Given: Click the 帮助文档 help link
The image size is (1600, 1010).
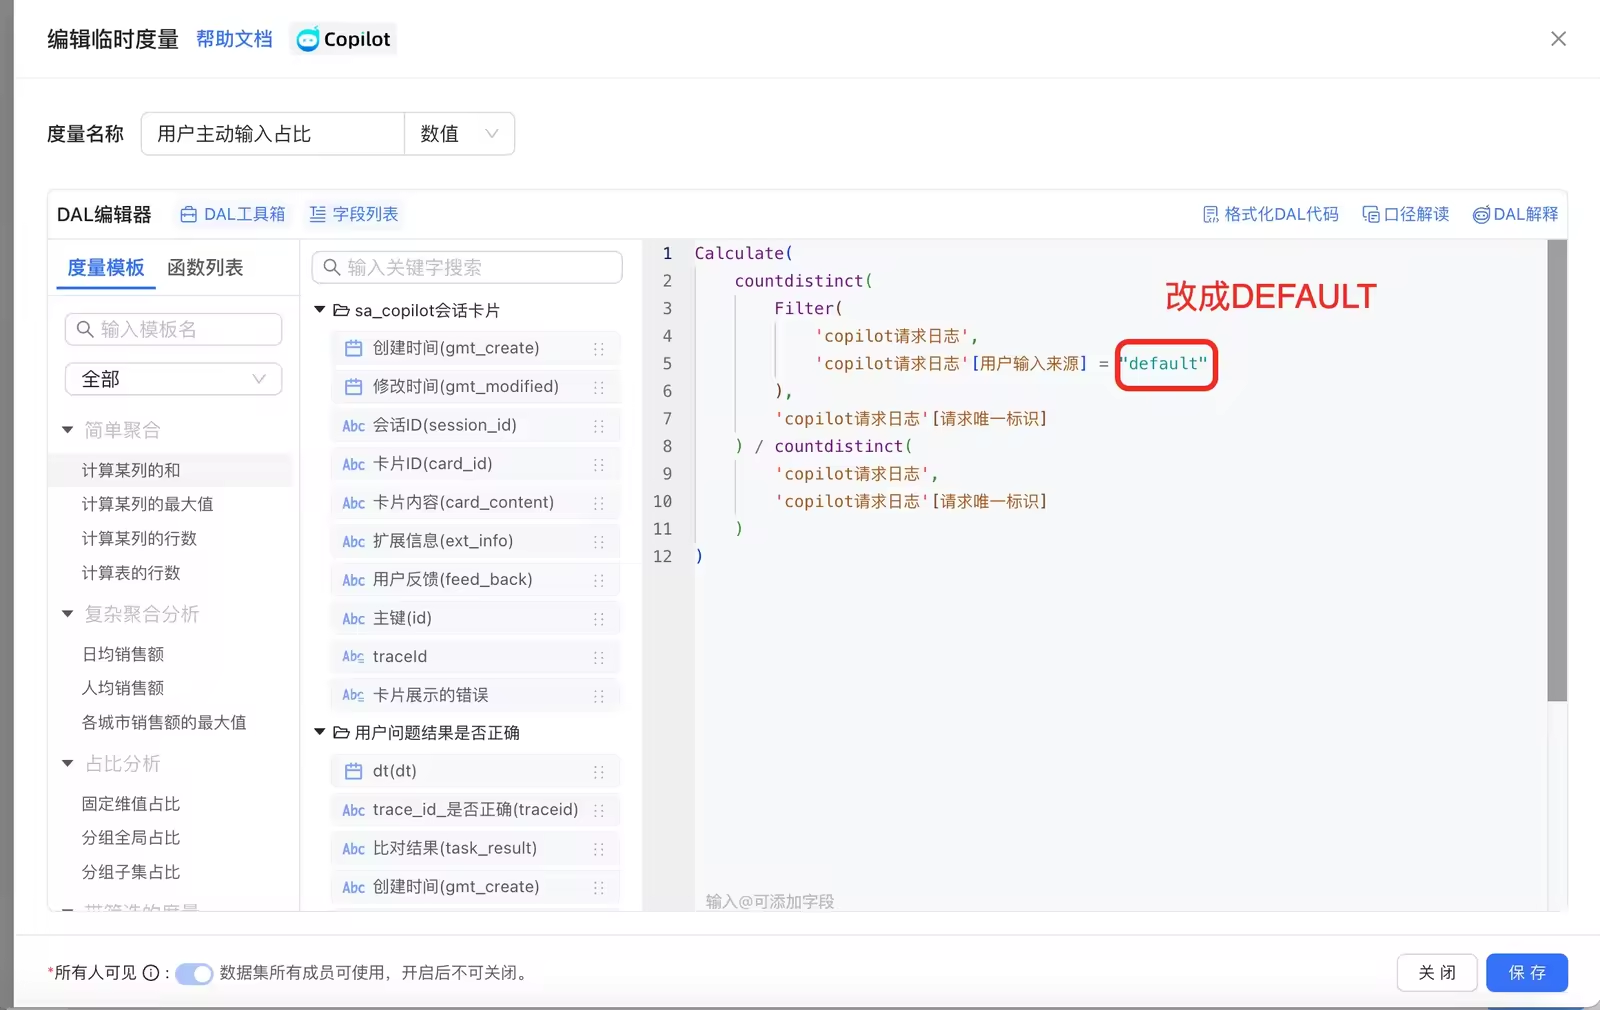Looking at the screenshot, I should [234, 39].
